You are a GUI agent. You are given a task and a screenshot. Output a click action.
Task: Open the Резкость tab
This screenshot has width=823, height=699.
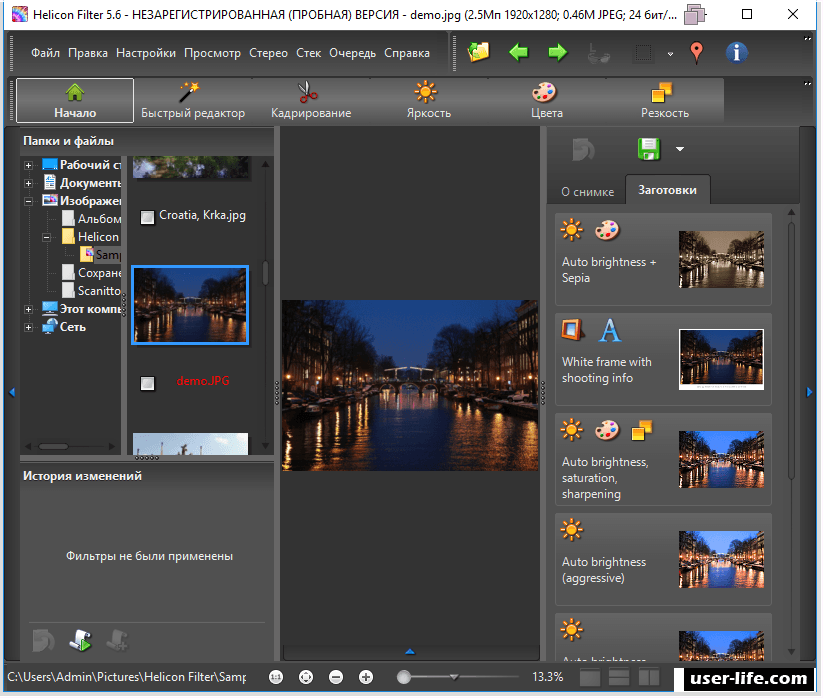tap(664, 100)
